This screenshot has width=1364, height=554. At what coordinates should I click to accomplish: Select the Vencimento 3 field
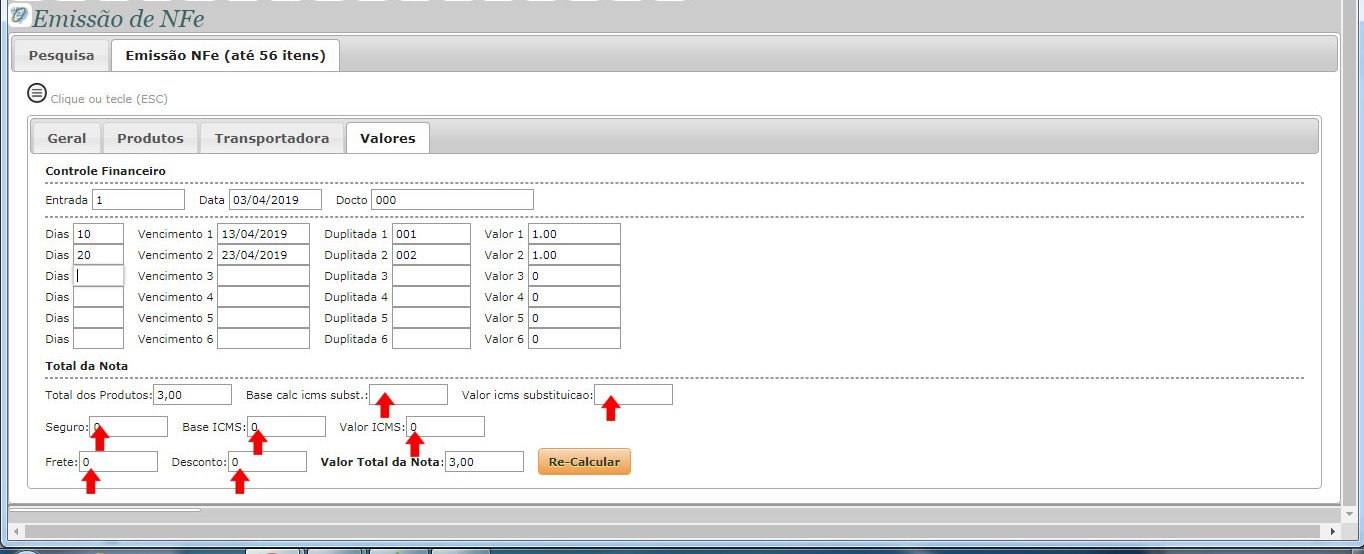pyautogui.click(x=263, y=276)
